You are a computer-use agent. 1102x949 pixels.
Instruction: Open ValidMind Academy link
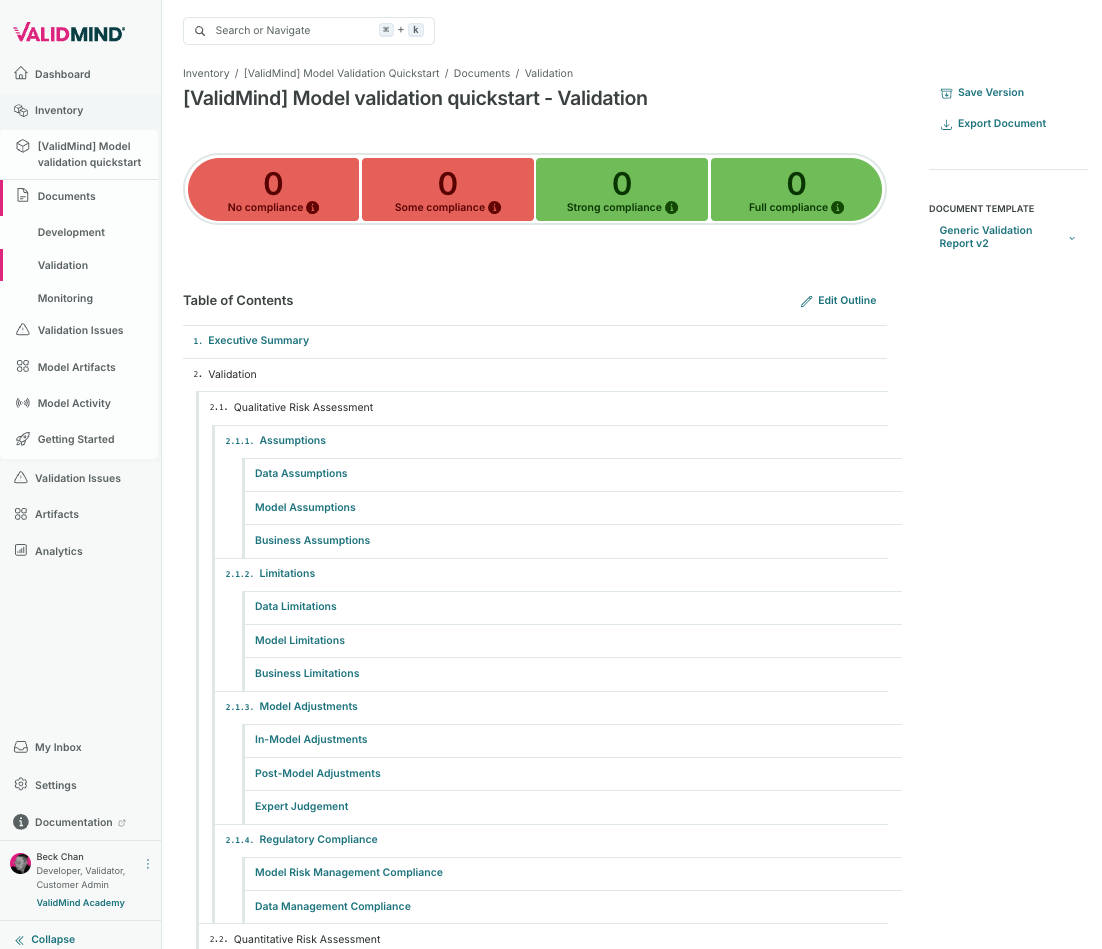80,903
